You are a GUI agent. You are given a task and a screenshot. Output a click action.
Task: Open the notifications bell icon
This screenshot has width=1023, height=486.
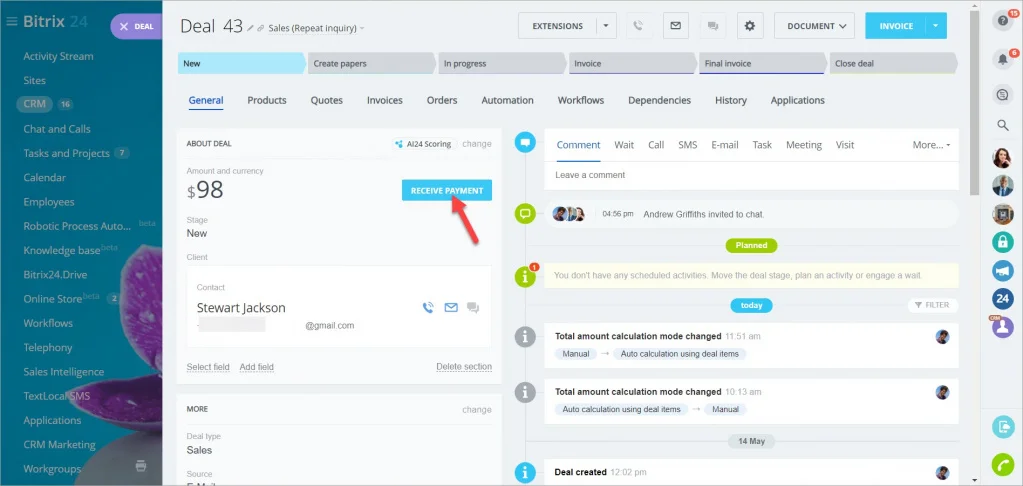click(1003, 59)
